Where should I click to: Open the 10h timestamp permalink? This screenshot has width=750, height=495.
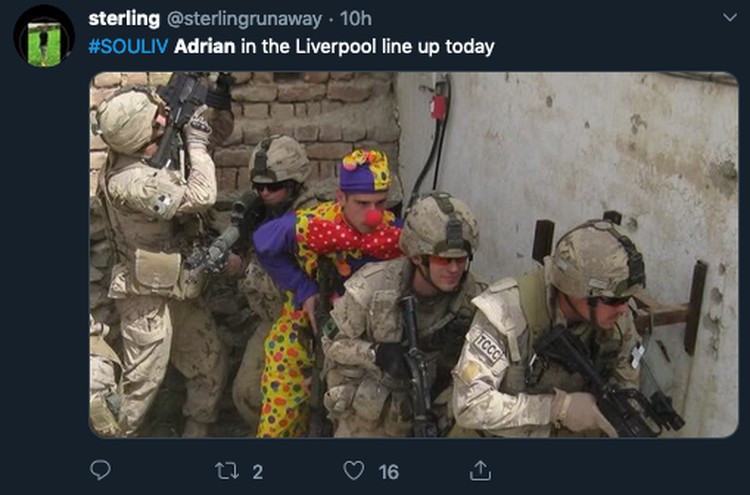(x=355, y=19)
